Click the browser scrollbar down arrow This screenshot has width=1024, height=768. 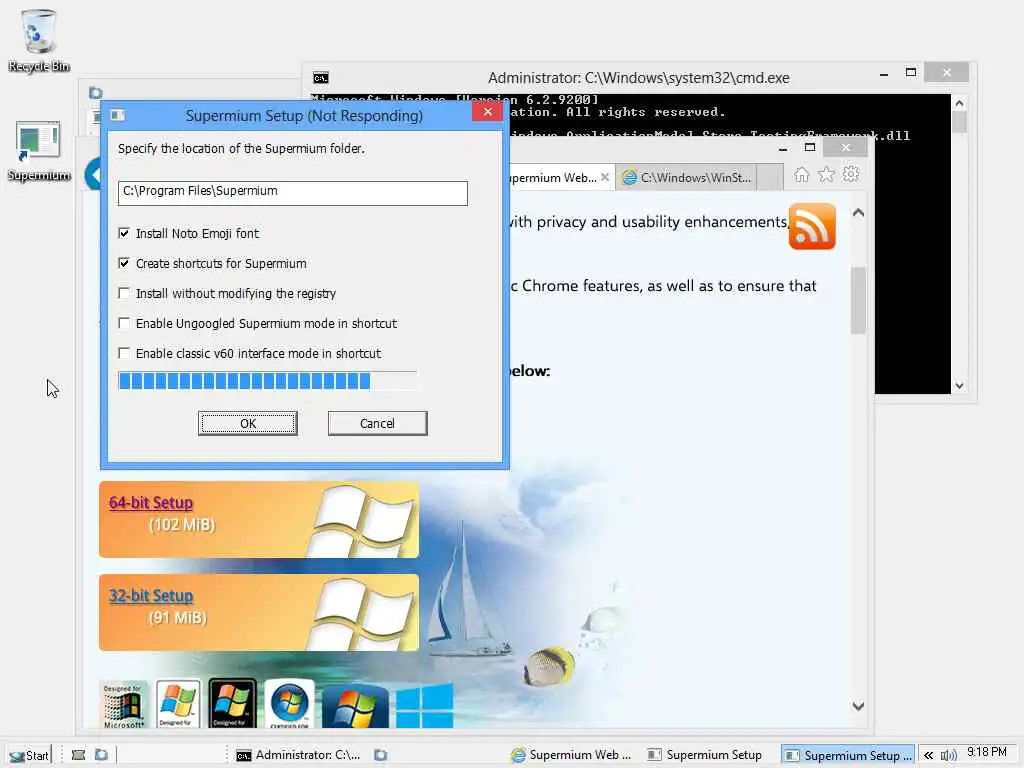(x=859, y=706)
